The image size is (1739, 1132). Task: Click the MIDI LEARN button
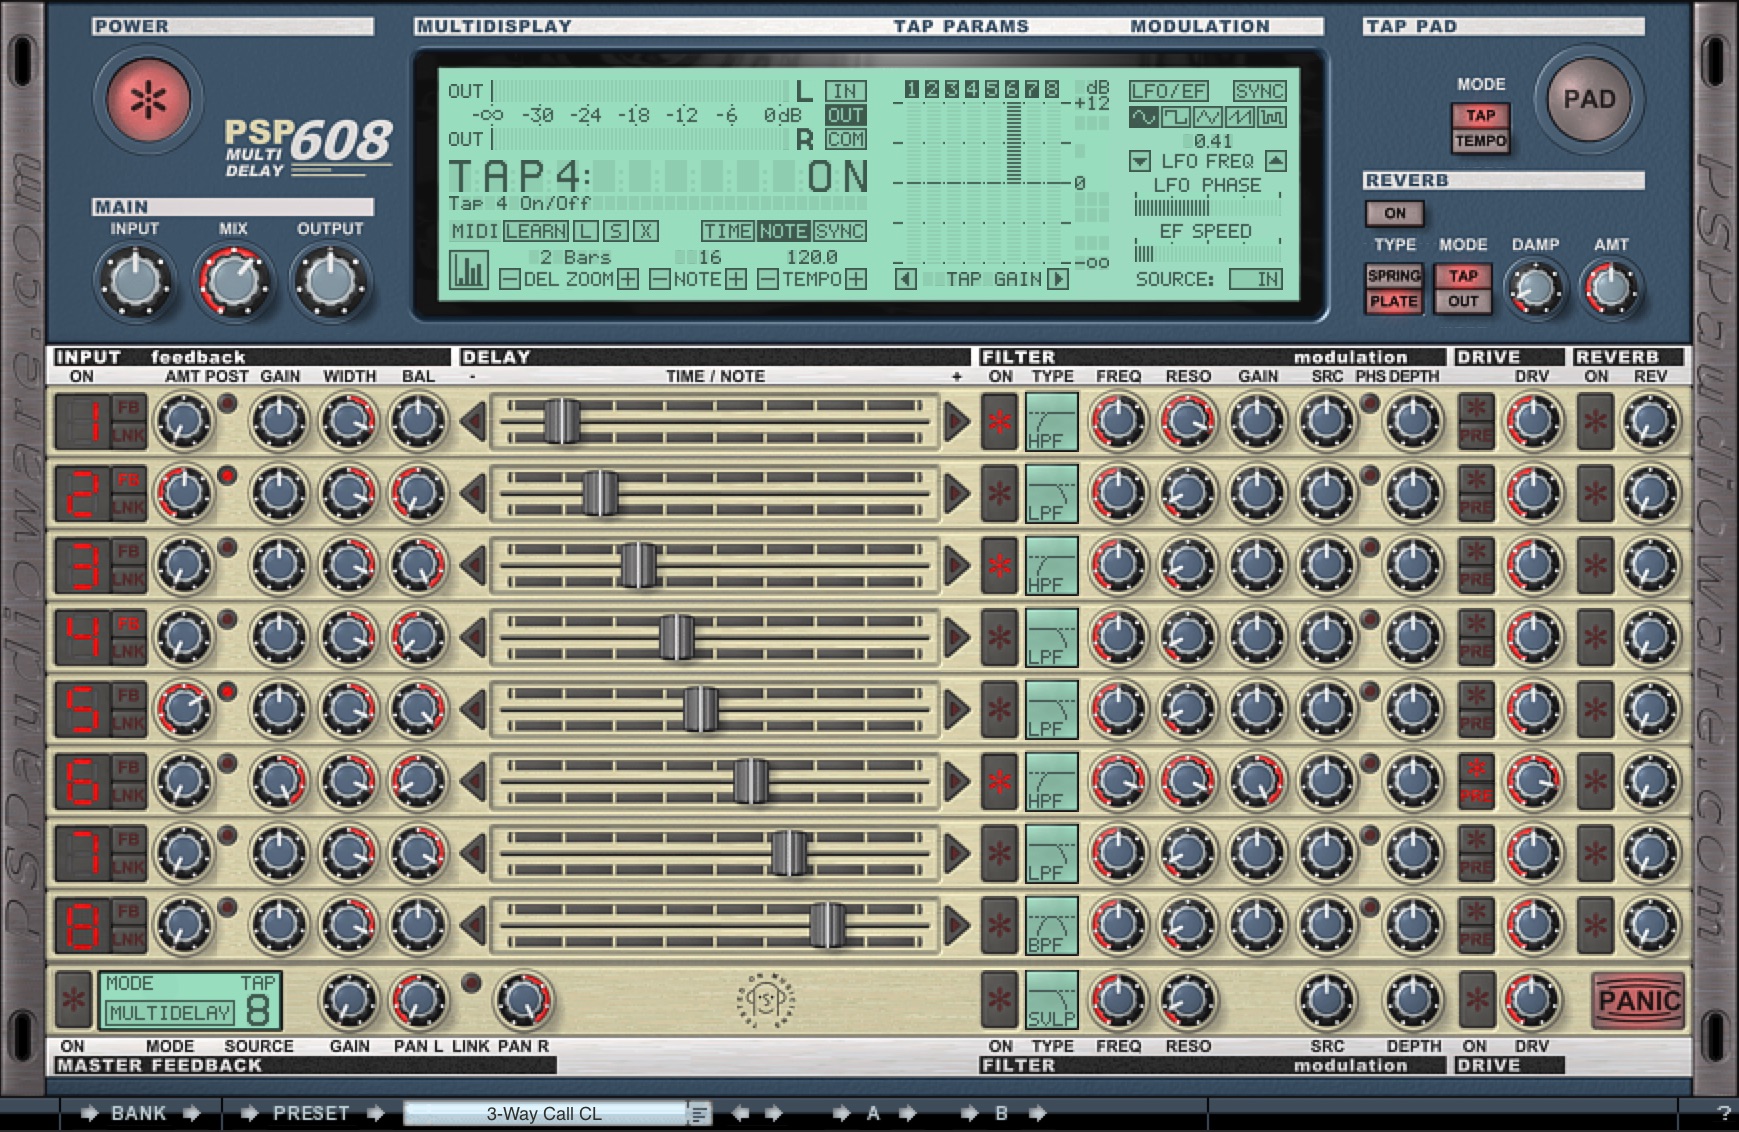(x=536, y=231)
